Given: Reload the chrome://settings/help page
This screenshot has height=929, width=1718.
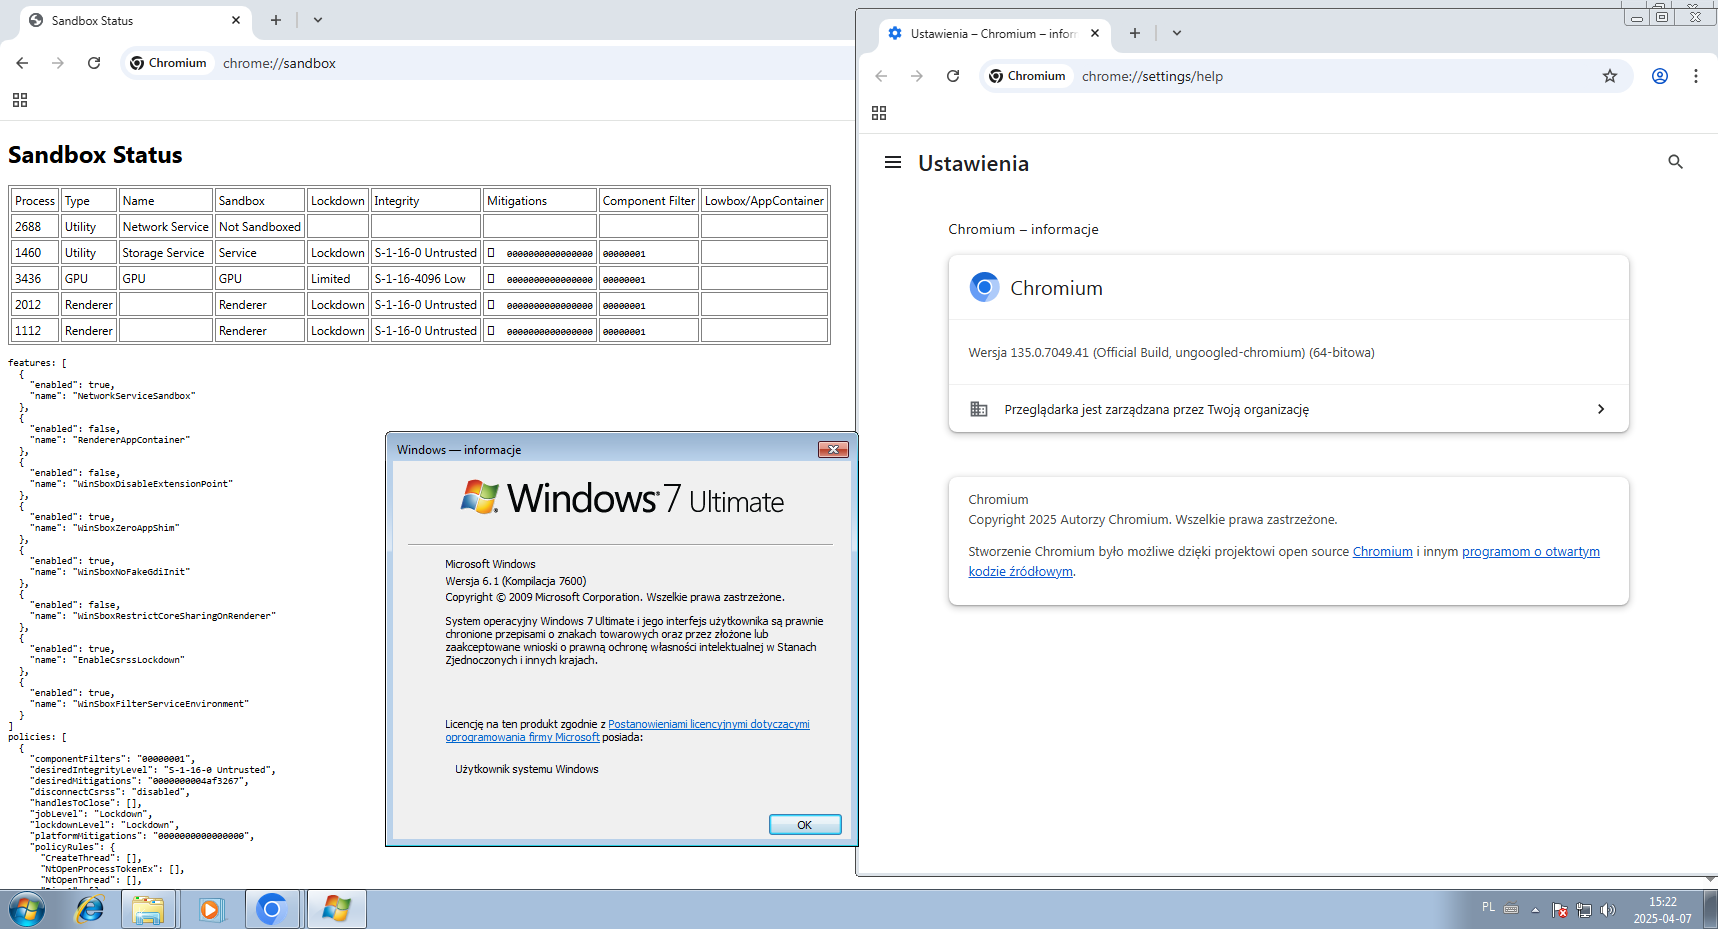Looking at the screenshot, I should click(953, 76).
